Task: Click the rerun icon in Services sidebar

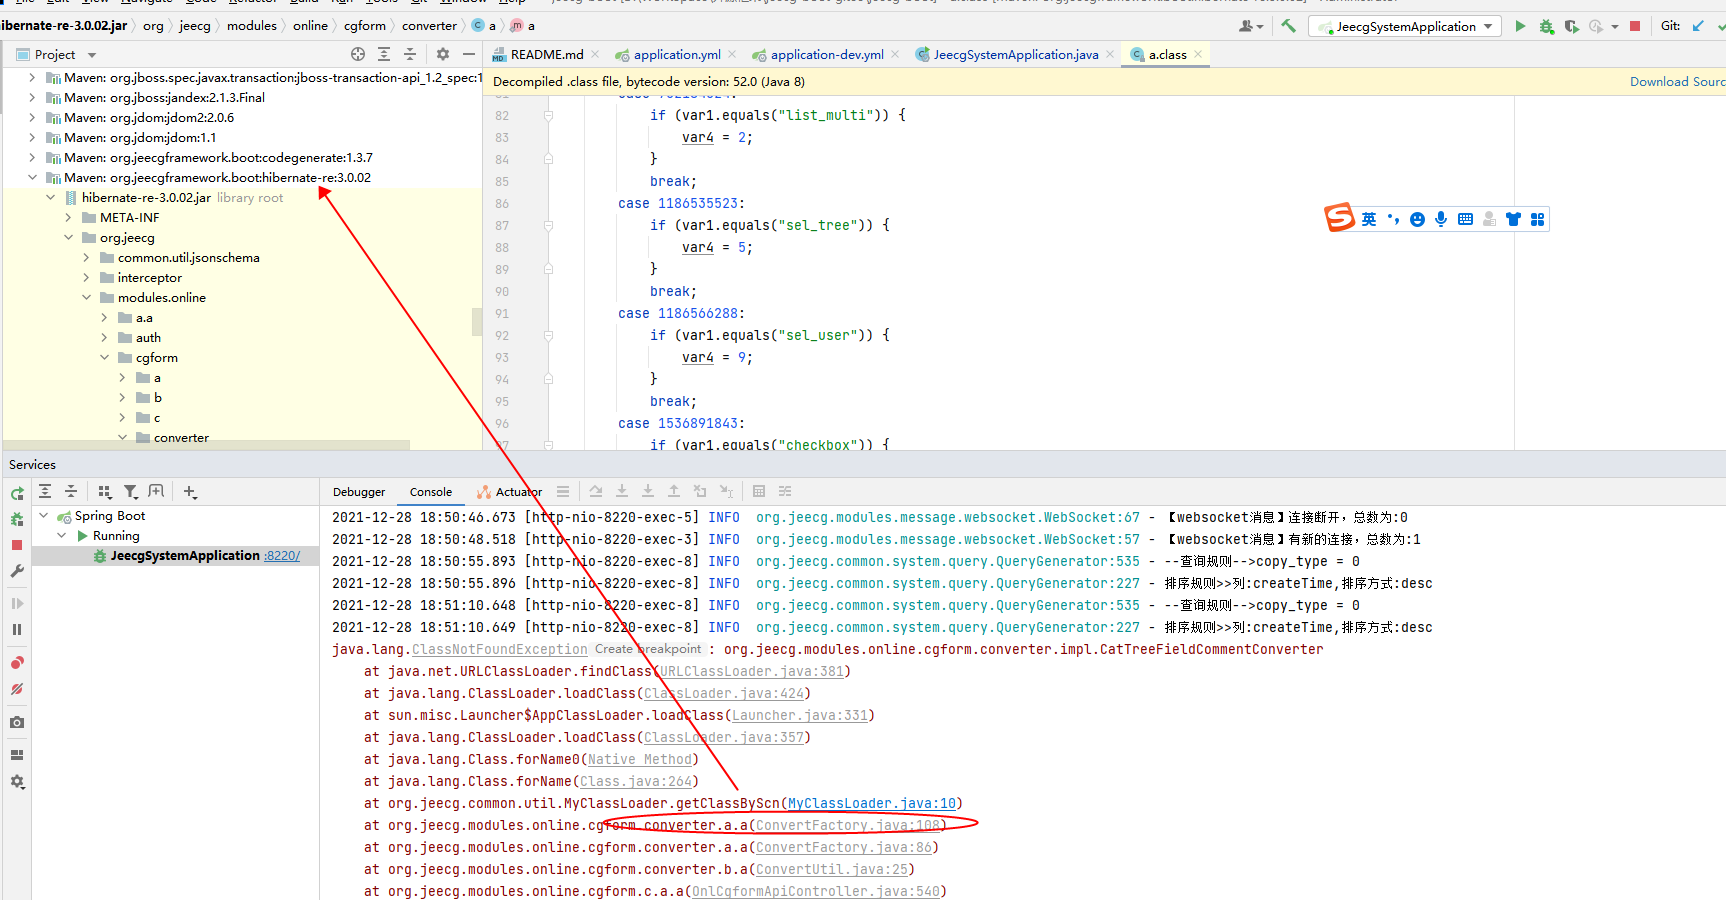Action: [x=17, y=493]
